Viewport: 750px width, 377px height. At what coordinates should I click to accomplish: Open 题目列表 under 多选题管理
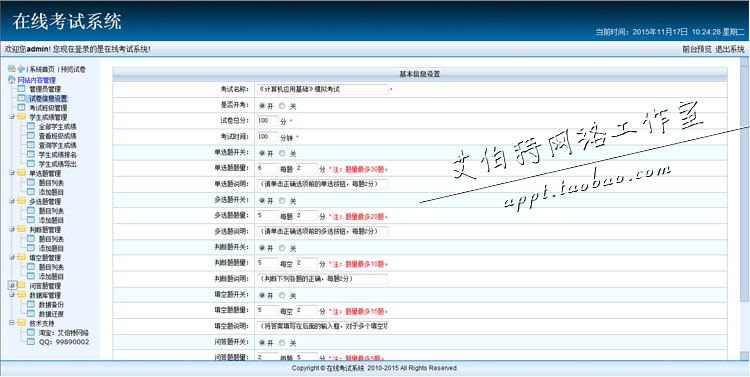click(51, 211)
